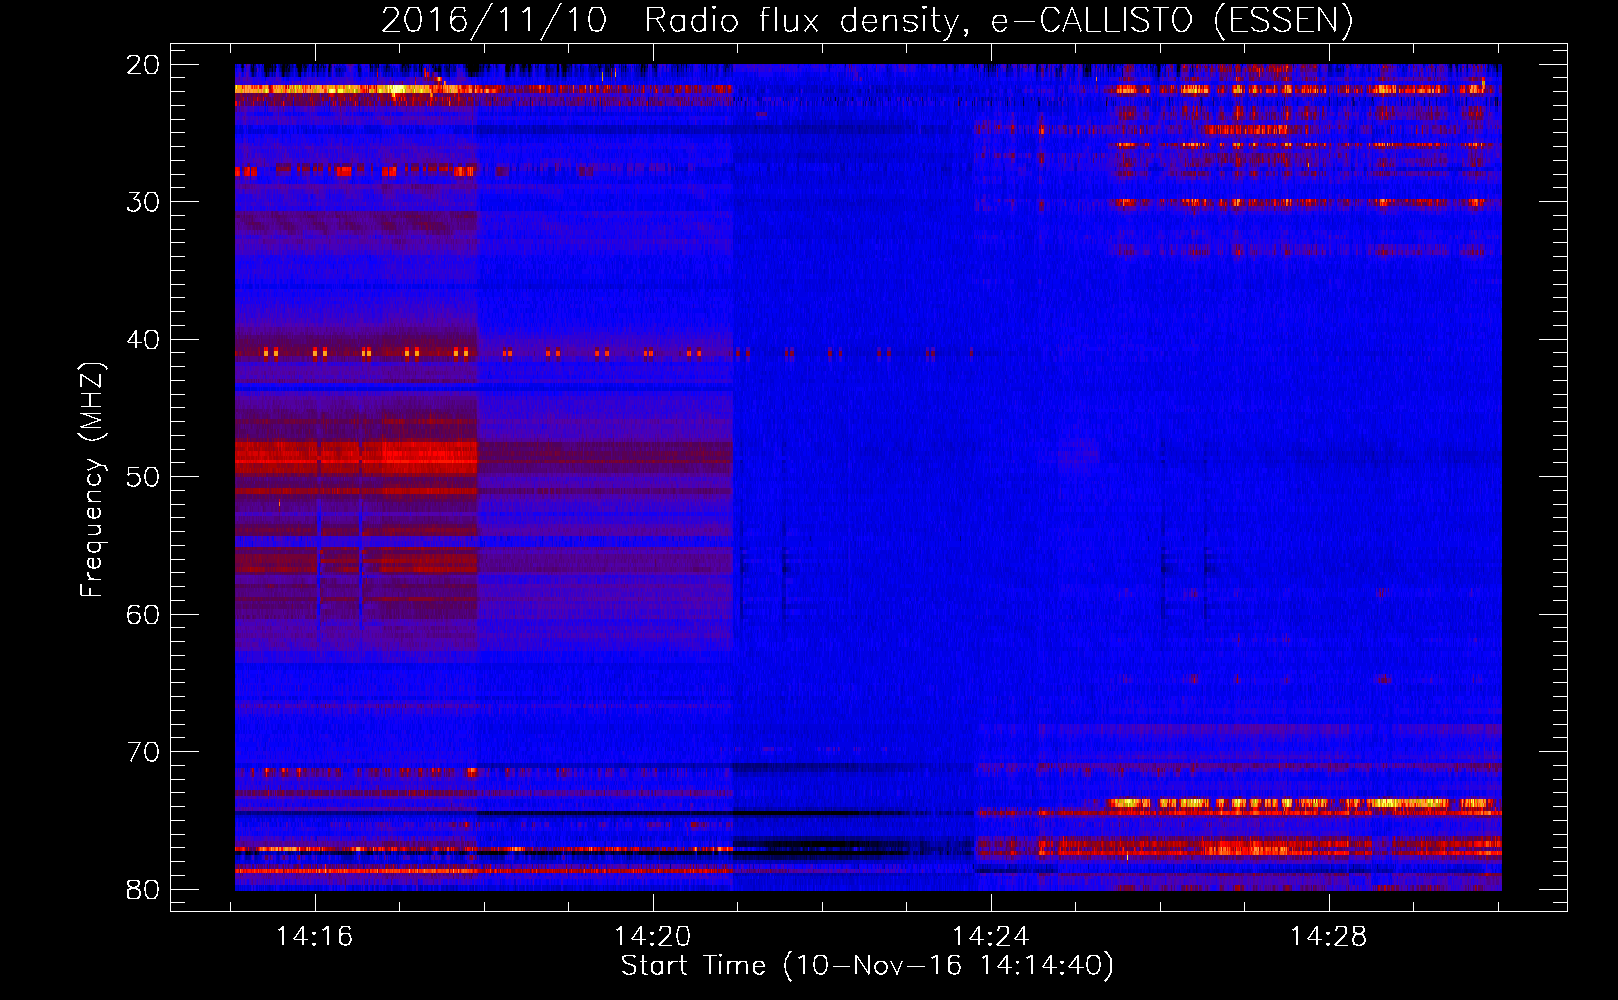Click the 14:16 time axis label
1618x1000 pixels.
coord(315,937)
